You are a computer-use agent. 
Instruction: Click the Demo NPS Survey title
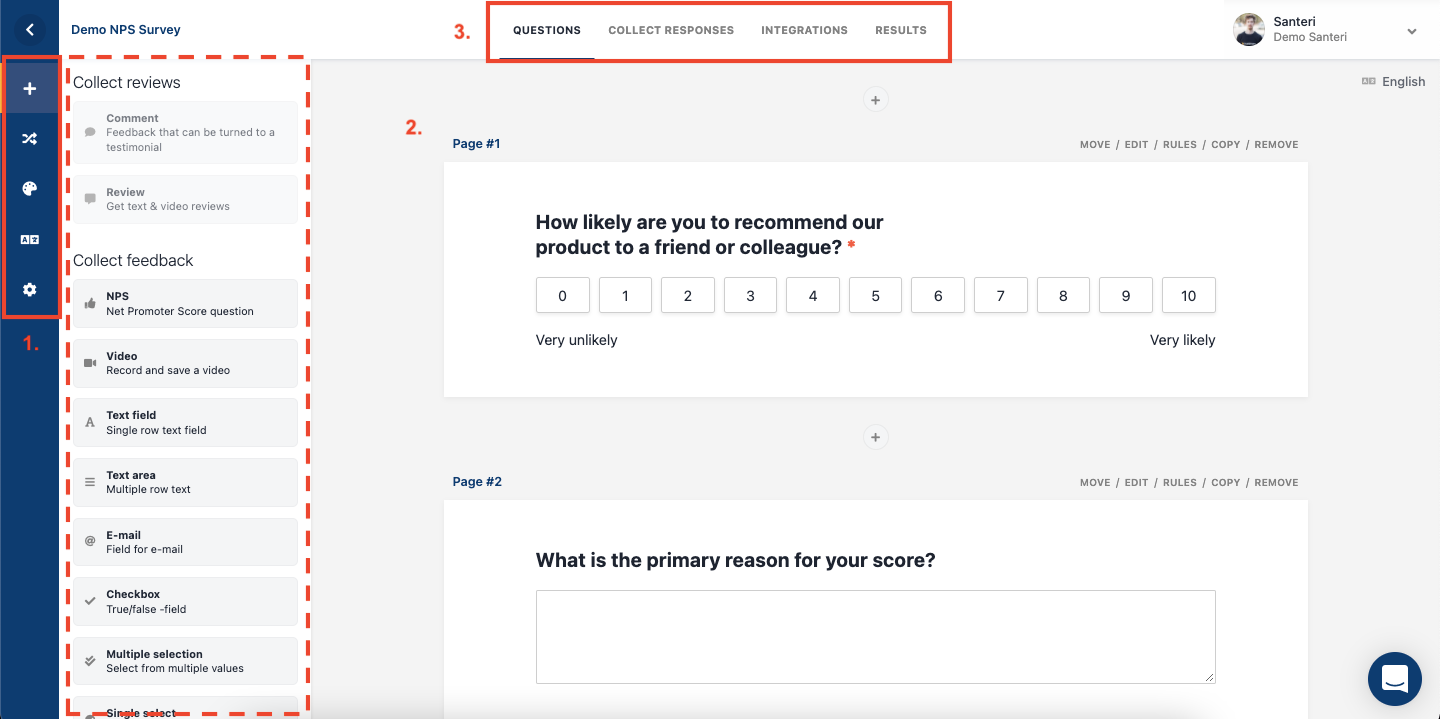(x=126, y=30)
